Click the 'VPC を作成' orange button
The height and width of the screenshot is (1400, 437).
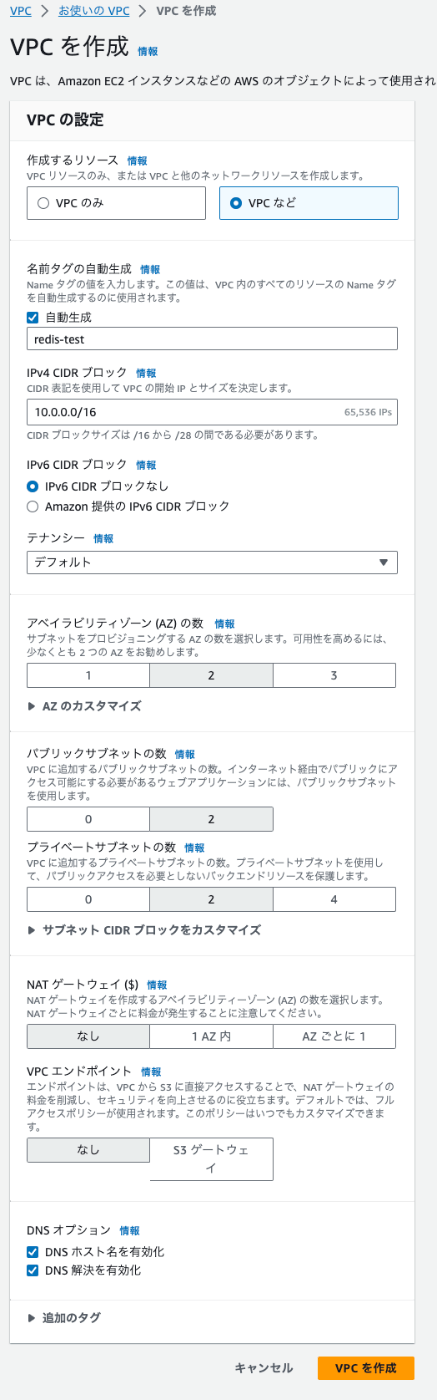coord(366,1368)
